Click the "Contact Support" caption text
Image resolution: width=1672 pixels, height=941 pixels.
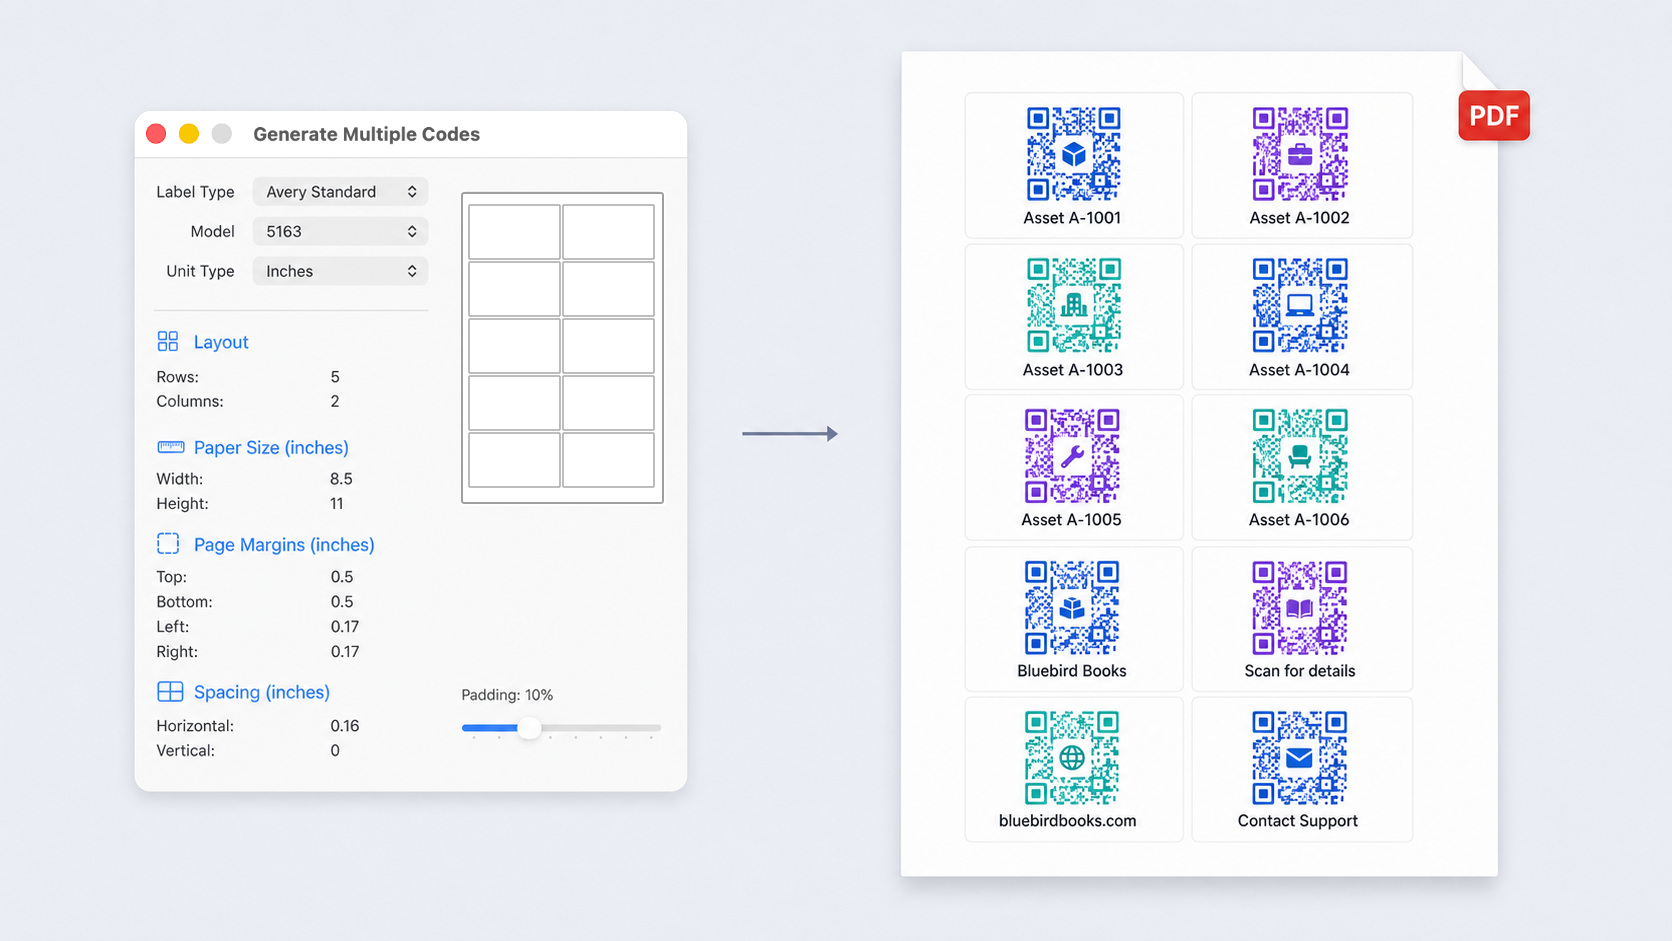pos(1298,821)
